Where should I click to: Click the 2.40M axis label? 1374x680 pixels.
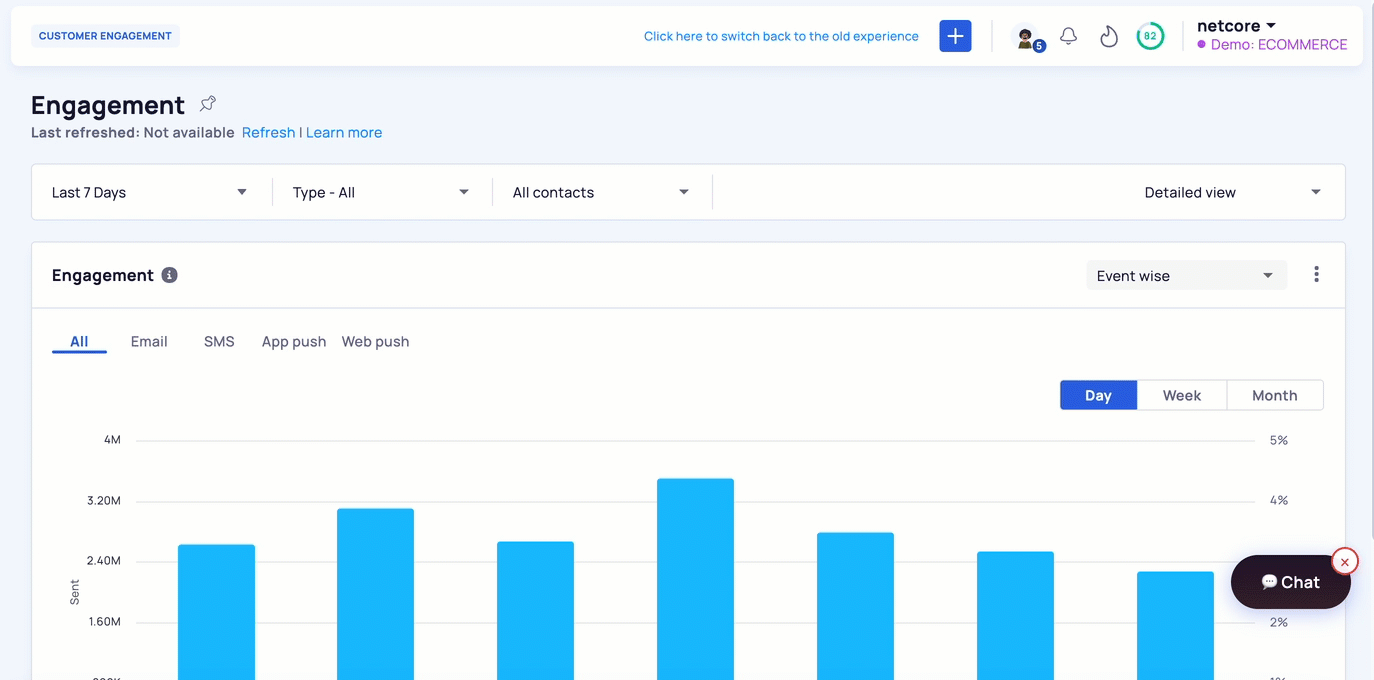click(x=104, y=561)
